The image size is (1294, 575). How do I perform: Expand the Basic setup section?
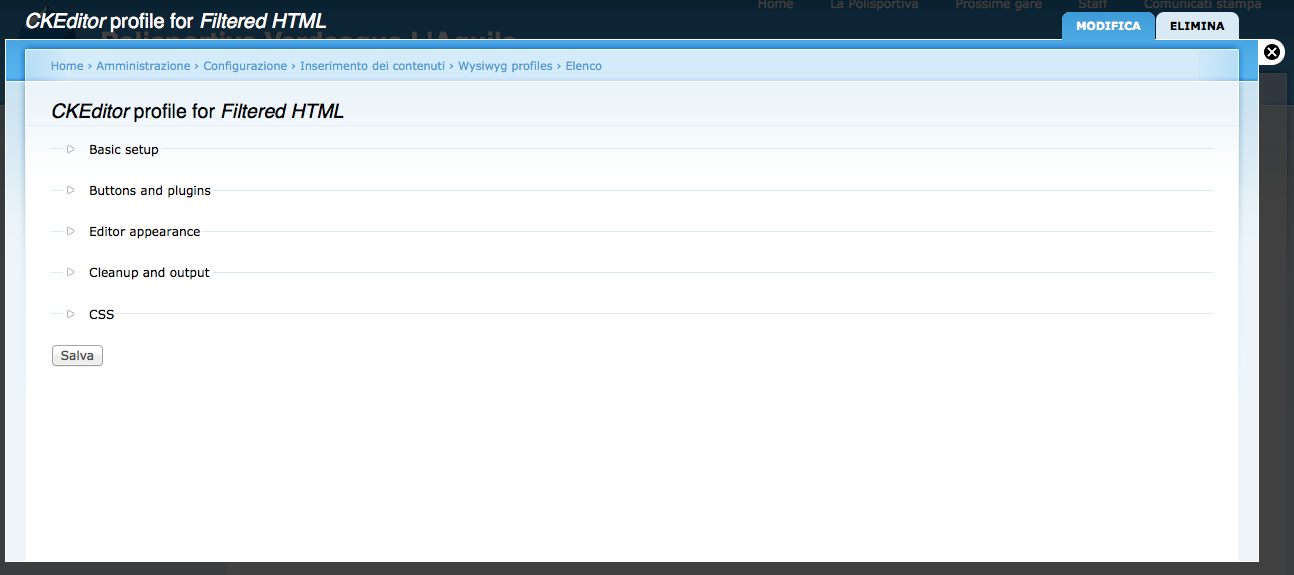coord(123,150)
